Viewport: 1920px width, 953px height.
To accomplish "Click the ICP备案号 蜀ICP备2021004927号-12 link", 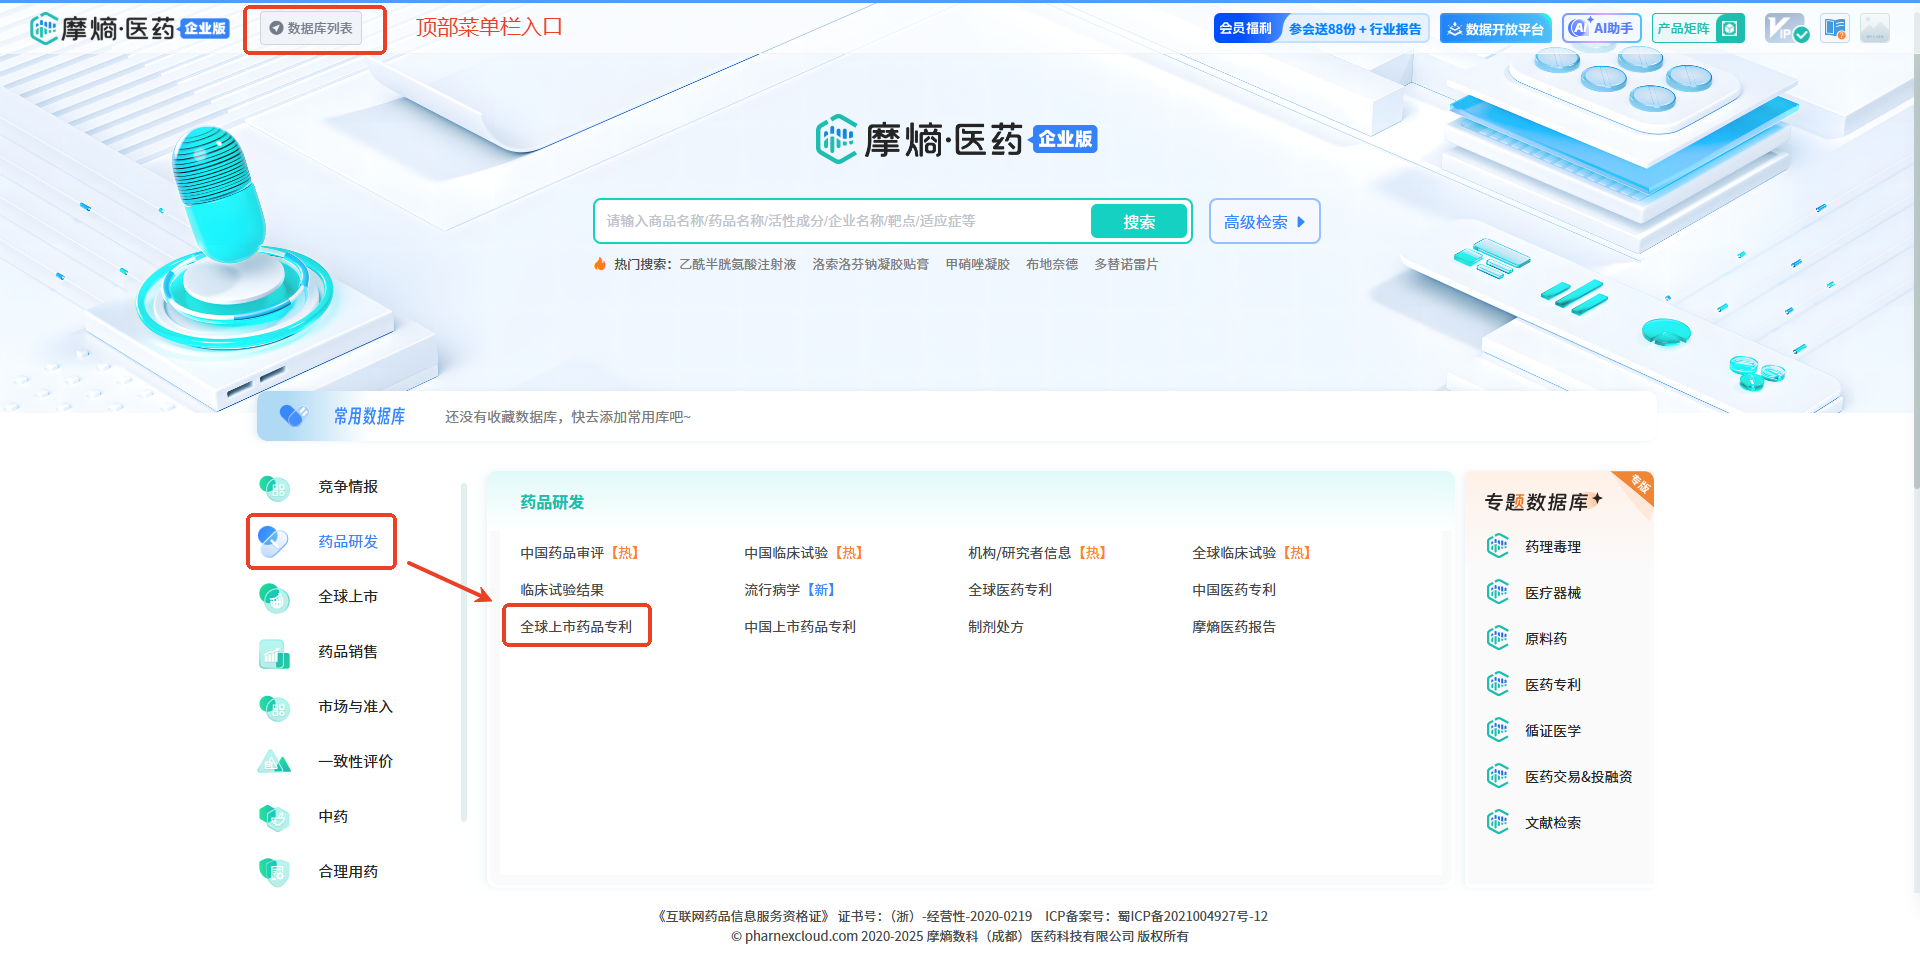I will point(1156,916).
